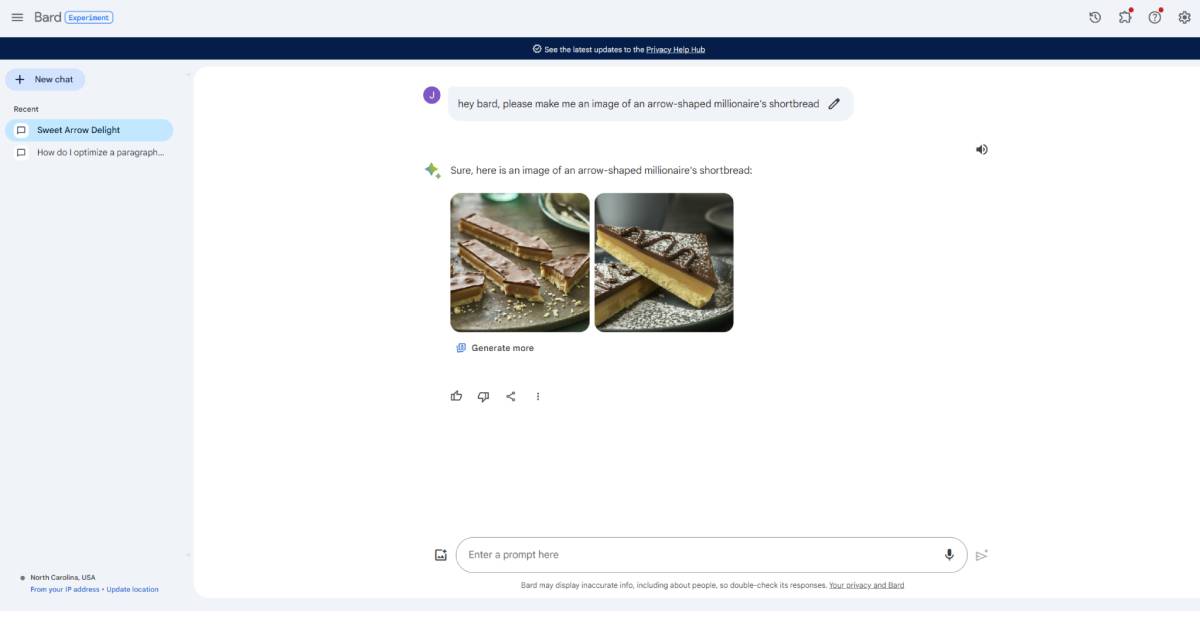Open the hamburger main menu

tap(17, 17)
